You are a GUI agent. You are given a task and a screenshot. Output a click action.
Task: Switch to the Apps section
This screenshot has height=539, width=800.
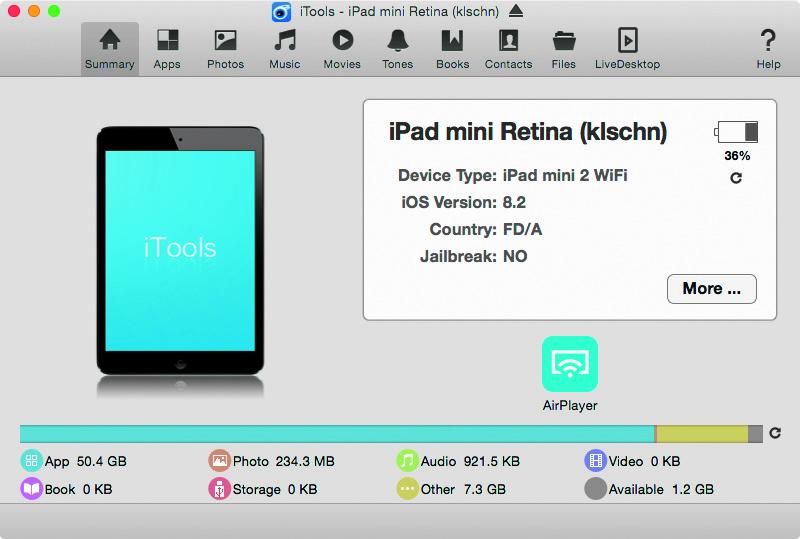pos(167,49)
